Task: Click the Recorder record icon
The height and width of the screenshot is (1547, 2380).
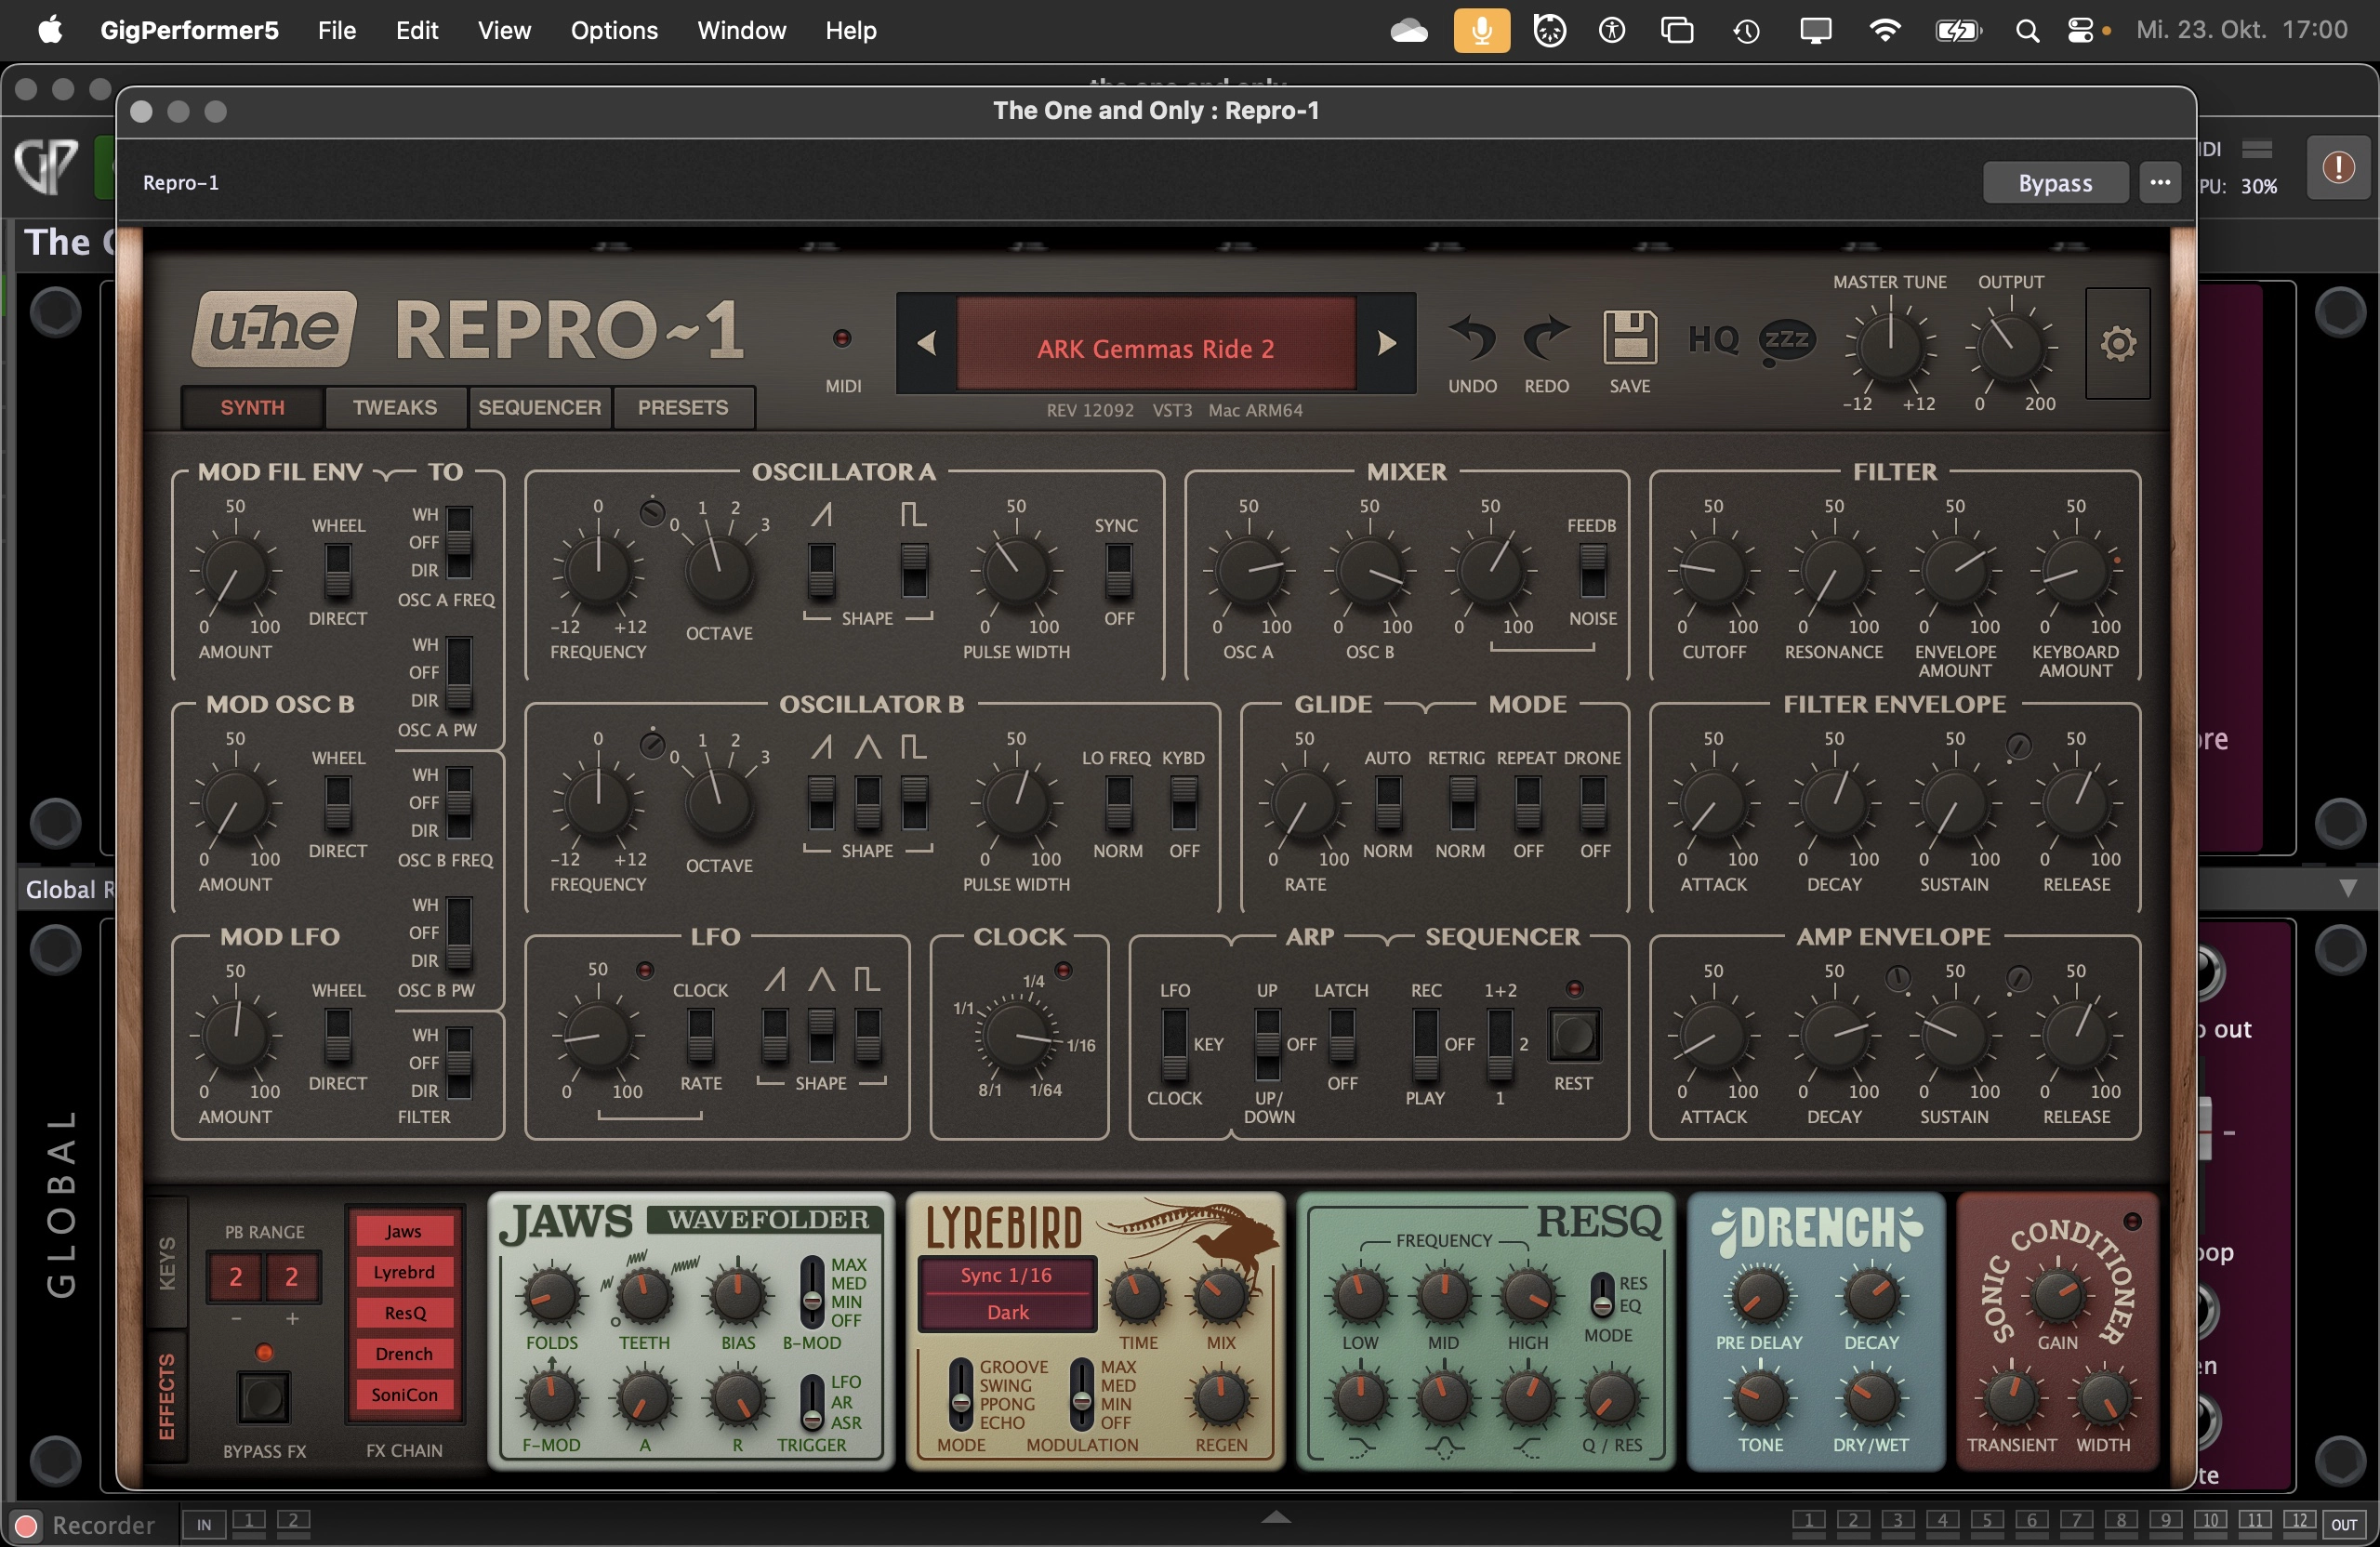Action: click(27, 1525)
